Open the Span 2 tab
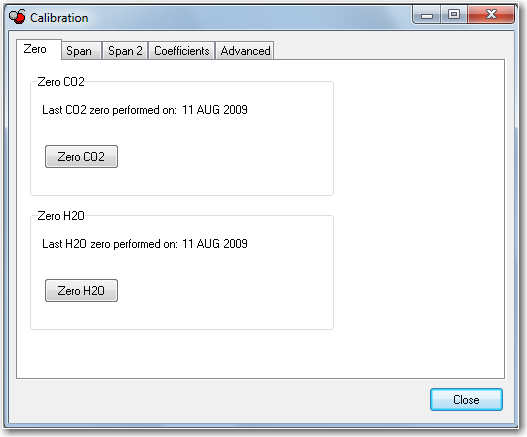This screenshot has width=527, height=437. coord(125,51)
